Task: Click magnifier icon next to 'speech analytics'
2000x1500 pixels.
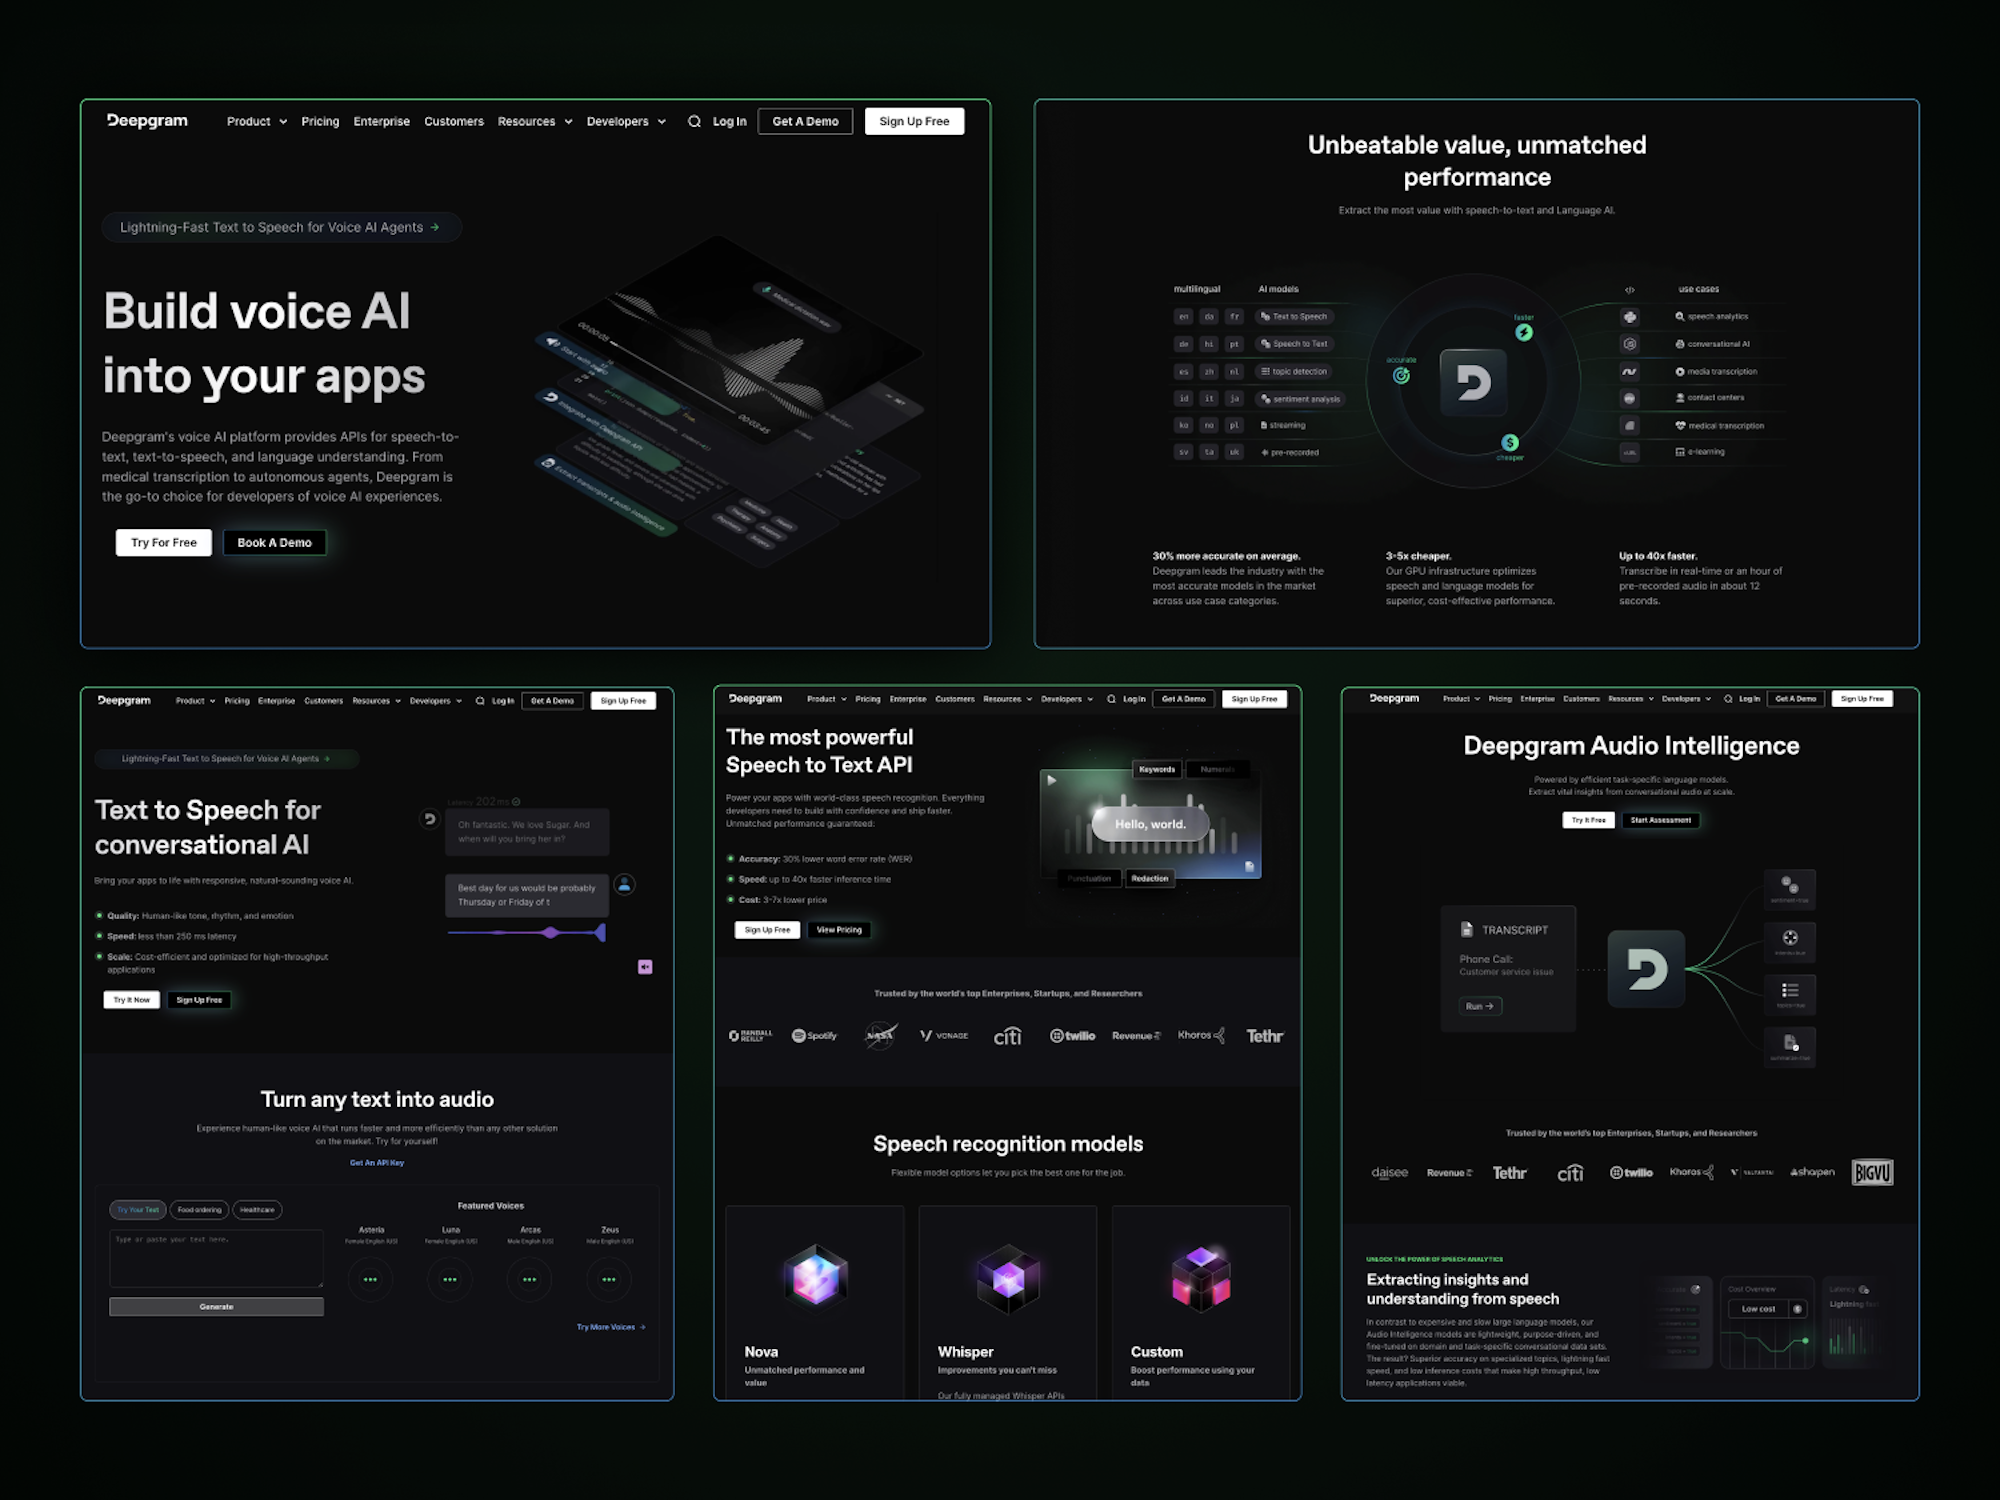Action: [1679, 316]
